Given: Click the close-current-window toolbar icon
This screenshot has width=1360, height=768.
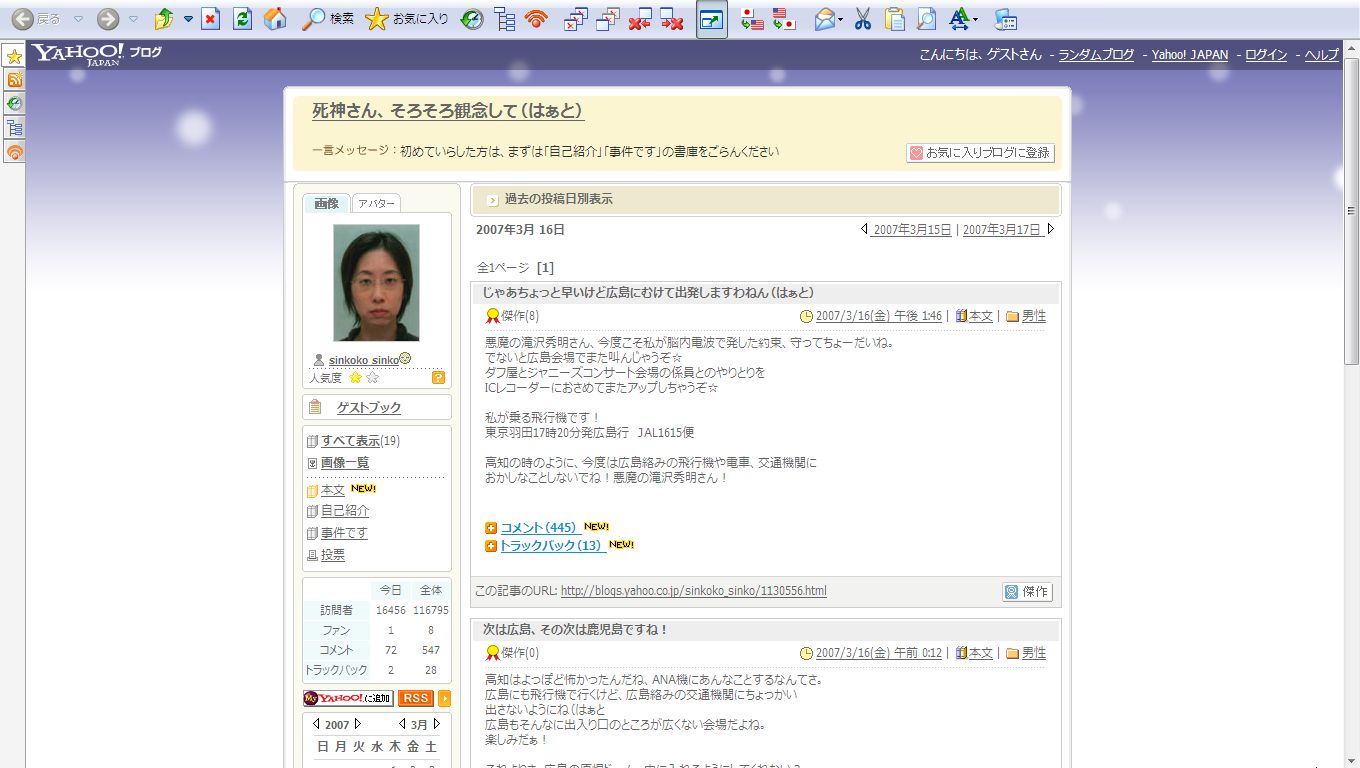Looking at the screenshot, I should coord(576,19).
